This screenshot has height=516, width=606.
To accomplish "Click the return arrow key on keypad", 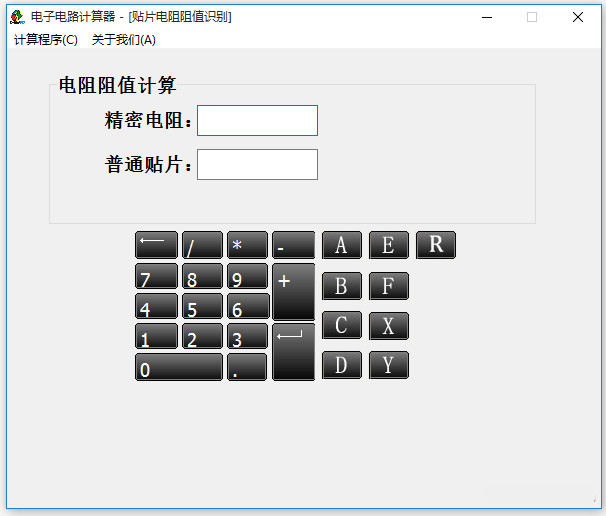I will point(294,352).
